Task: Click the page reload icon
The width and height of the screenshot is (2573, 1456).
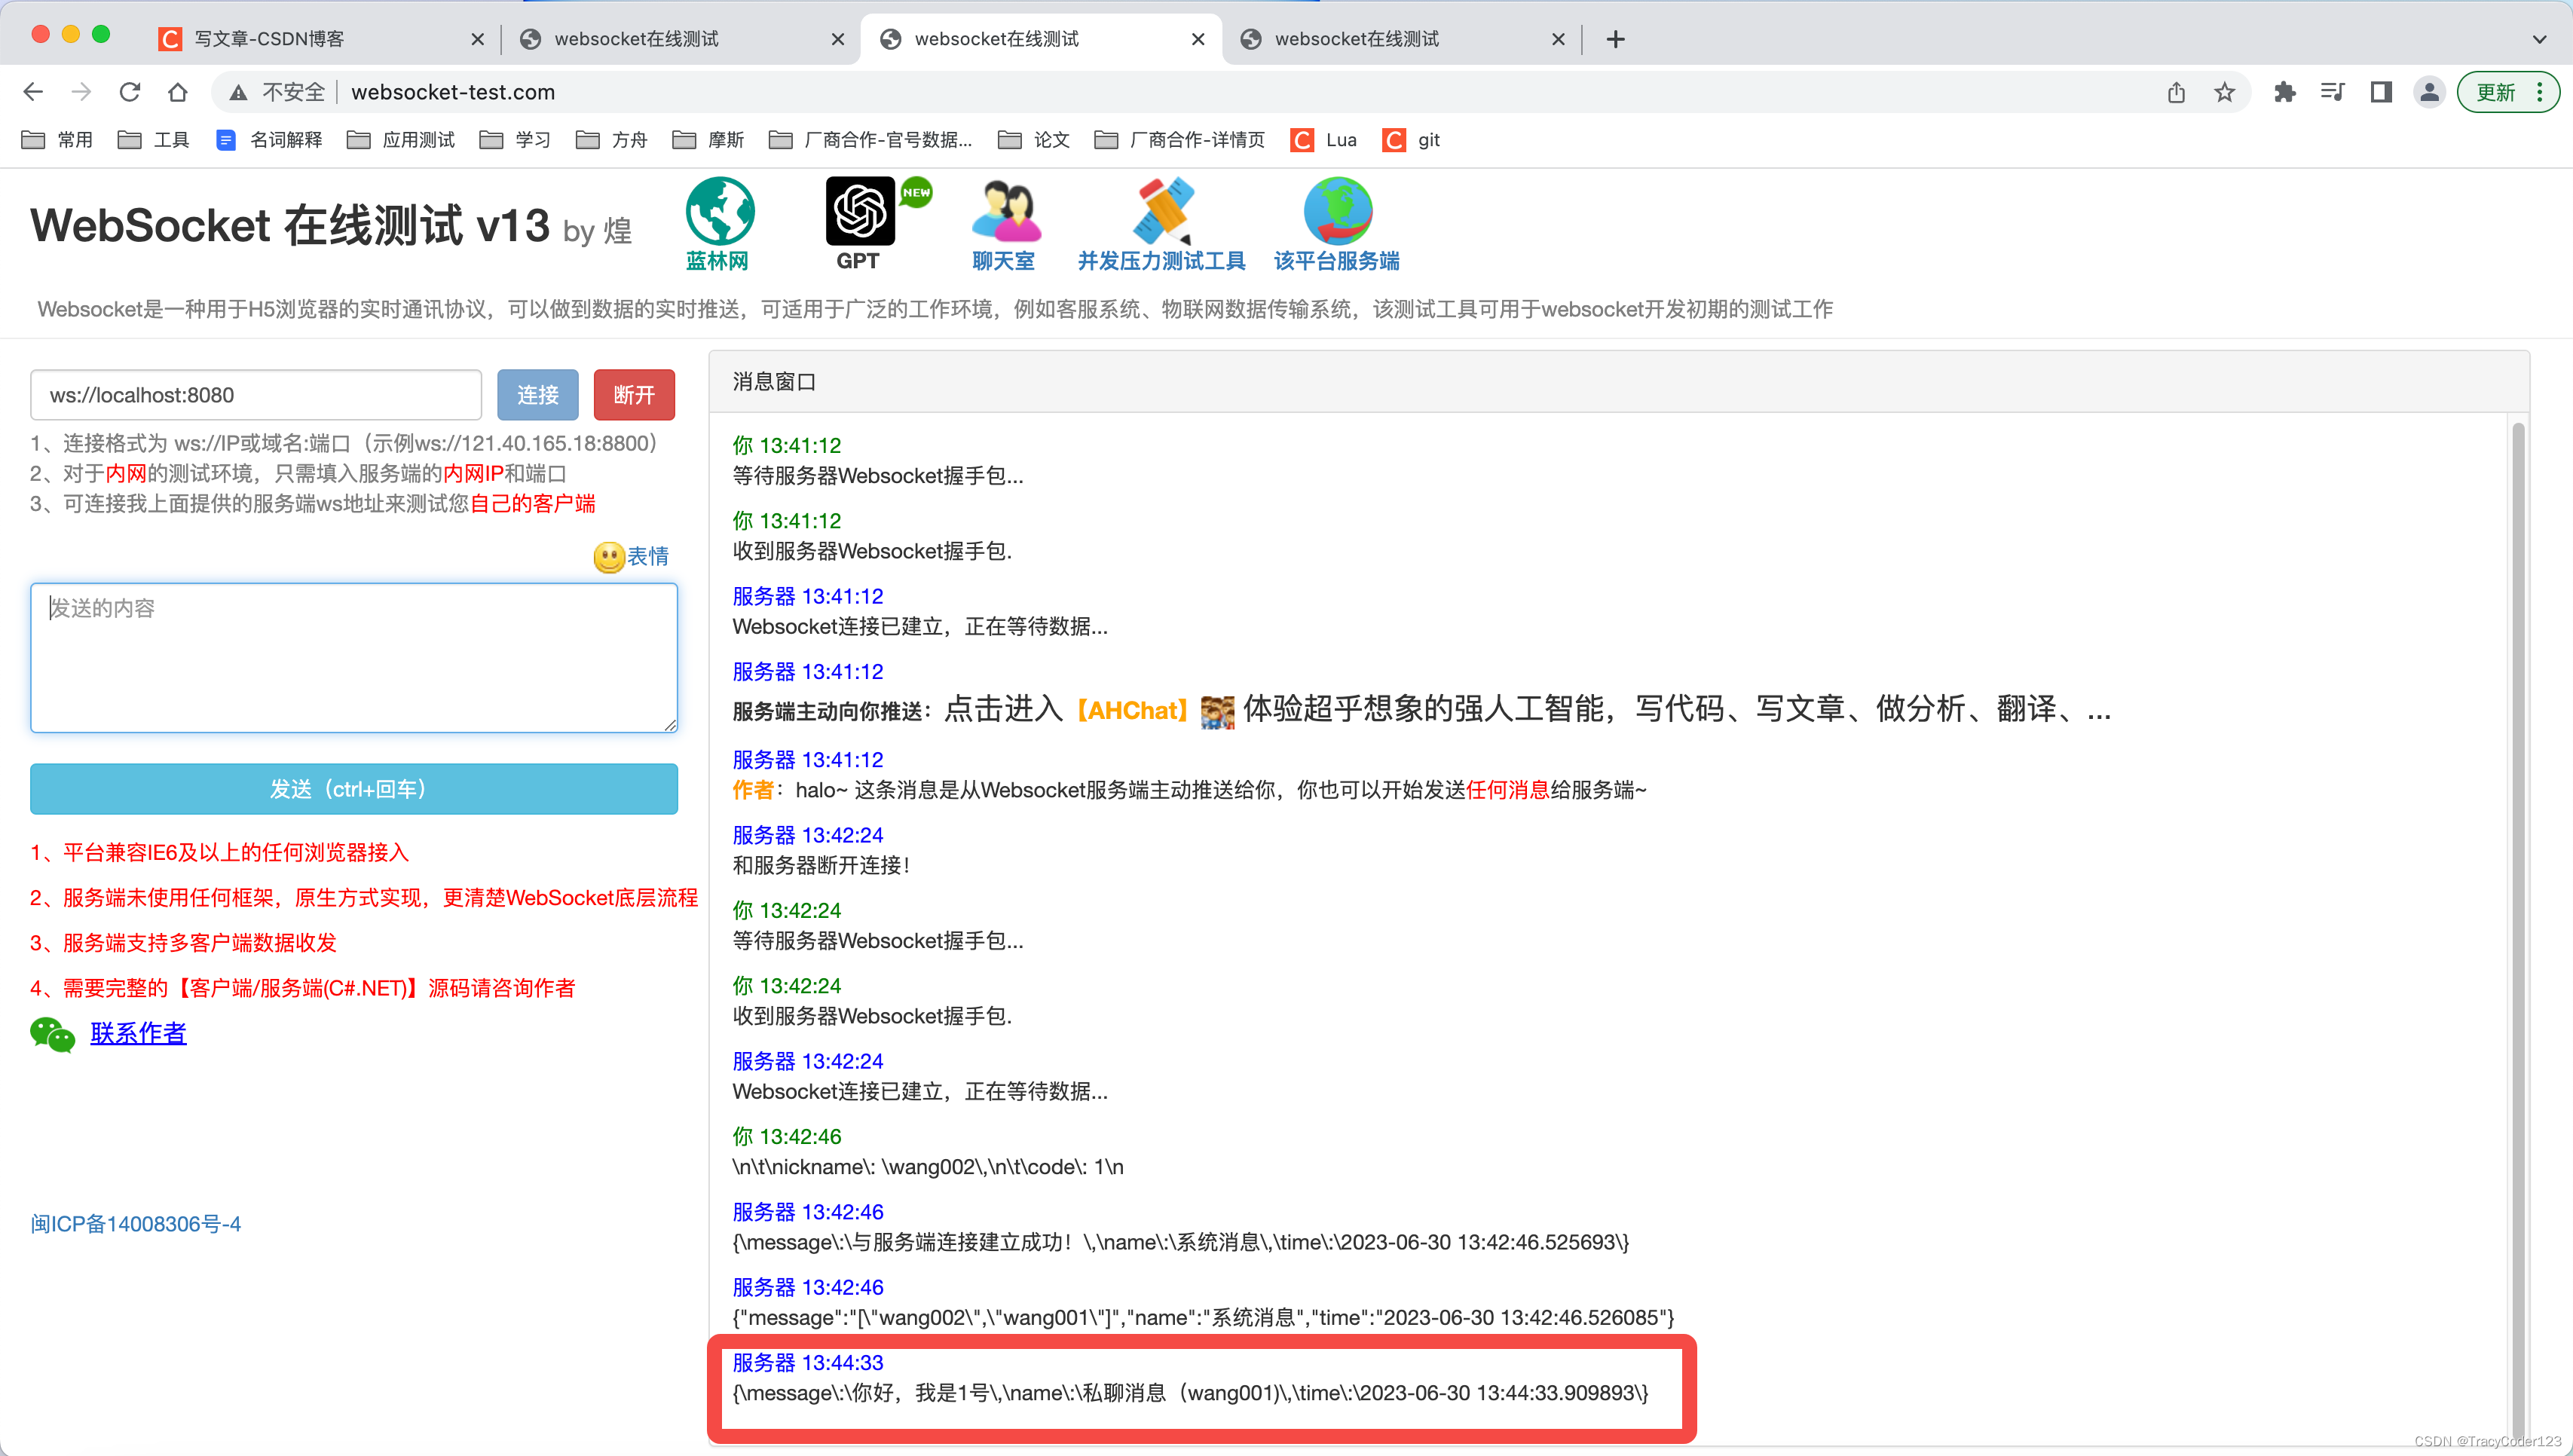Action: click(x=130, y=92)
